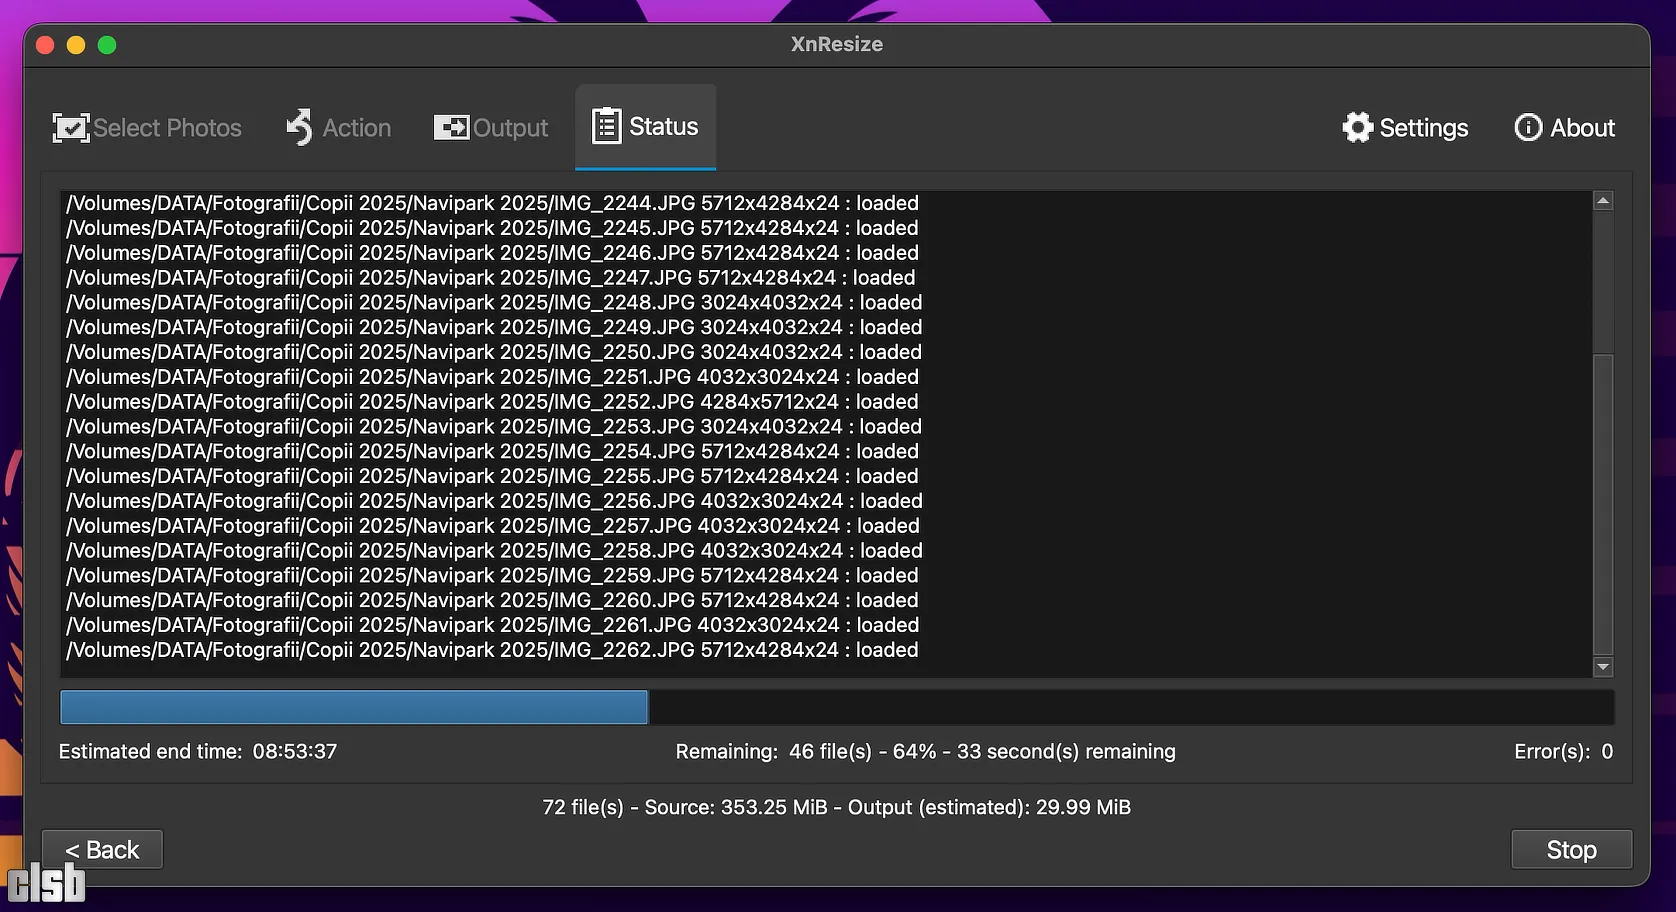
Task: Click the Settings label
Action: point(1423,128)
